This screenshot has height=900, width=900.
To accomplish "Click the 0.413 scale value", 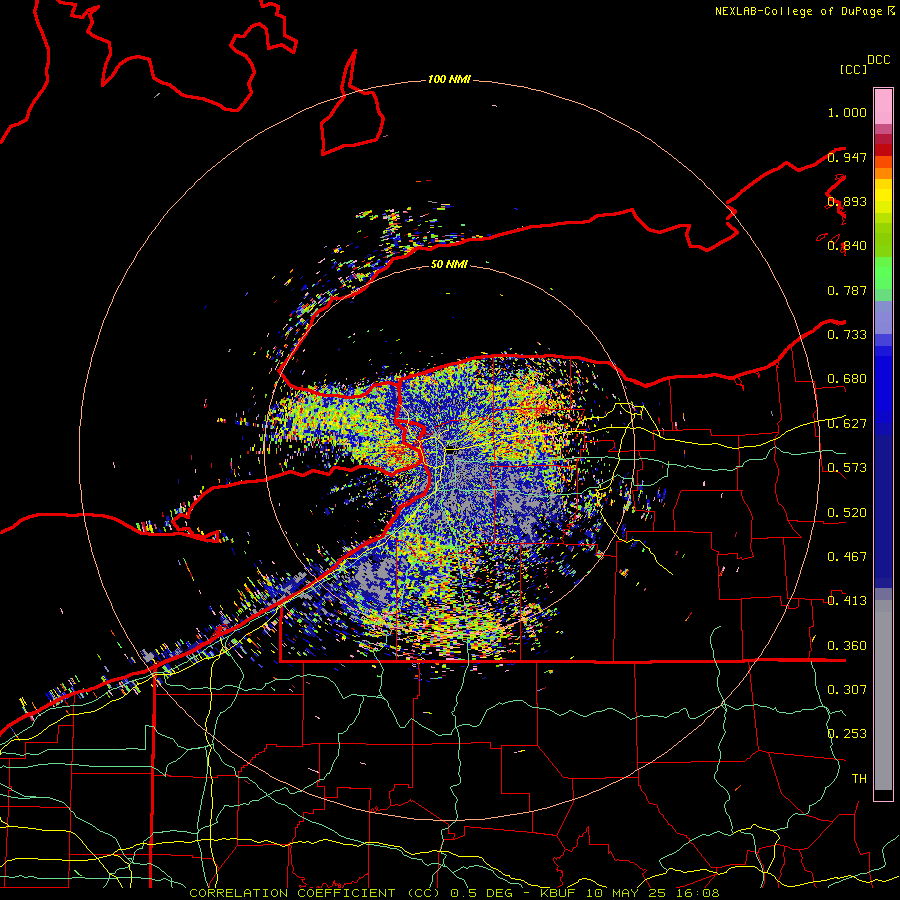I will click(x=847, y=601).
